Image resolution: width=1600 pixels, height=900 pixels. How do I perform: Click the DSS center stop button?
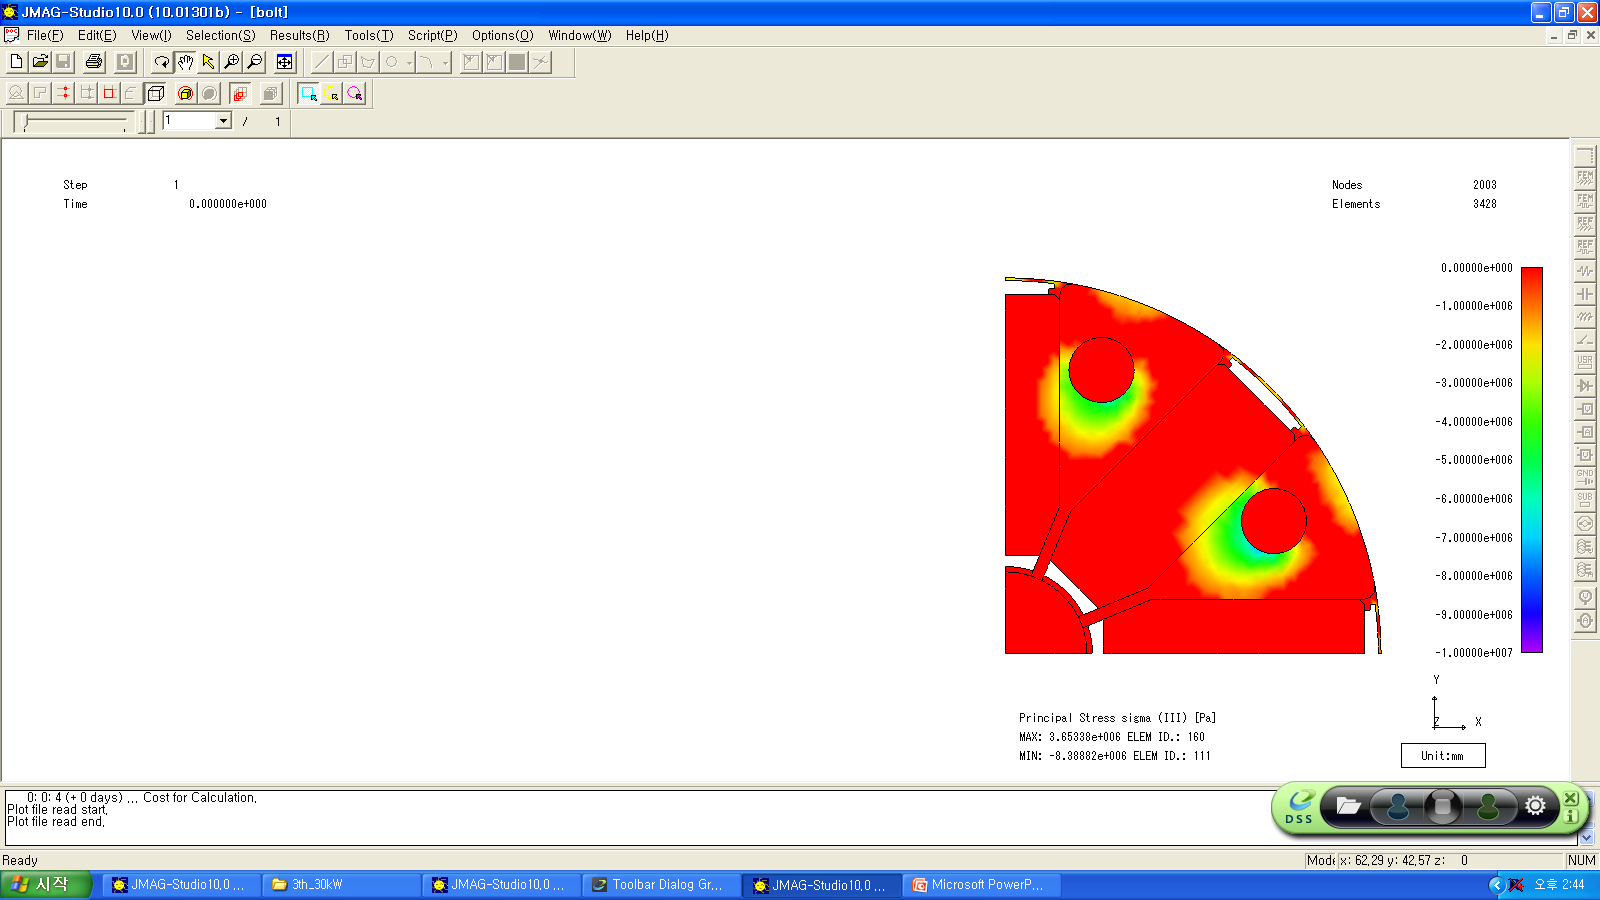point(1443,807)
